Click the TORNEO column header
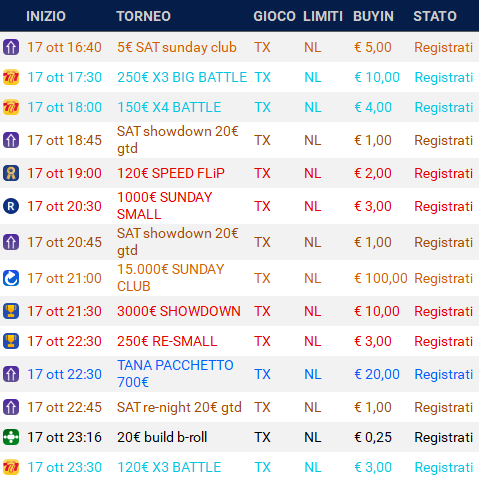Image resolution: width=479 pixels, height=481 pixels. tap(143, 16)
